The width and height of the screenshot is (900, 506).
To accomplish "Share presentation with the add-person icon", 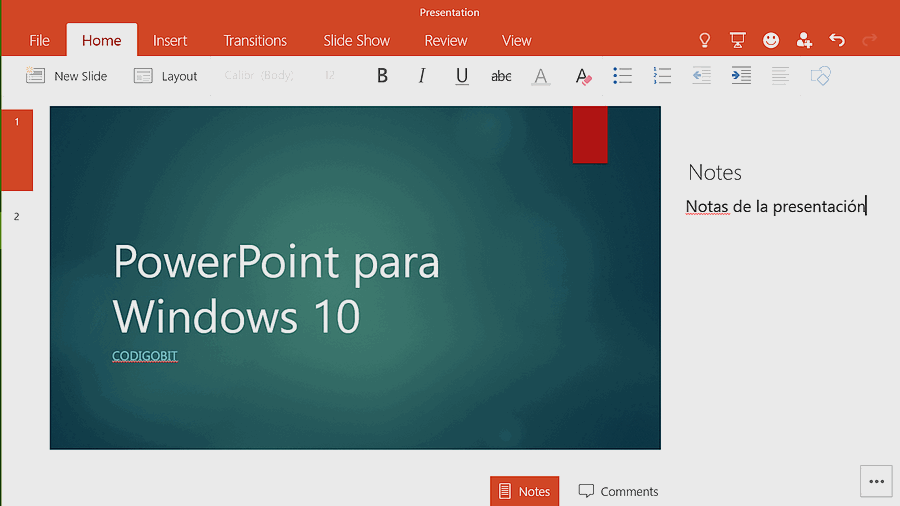I will click(x=804, y=40).
